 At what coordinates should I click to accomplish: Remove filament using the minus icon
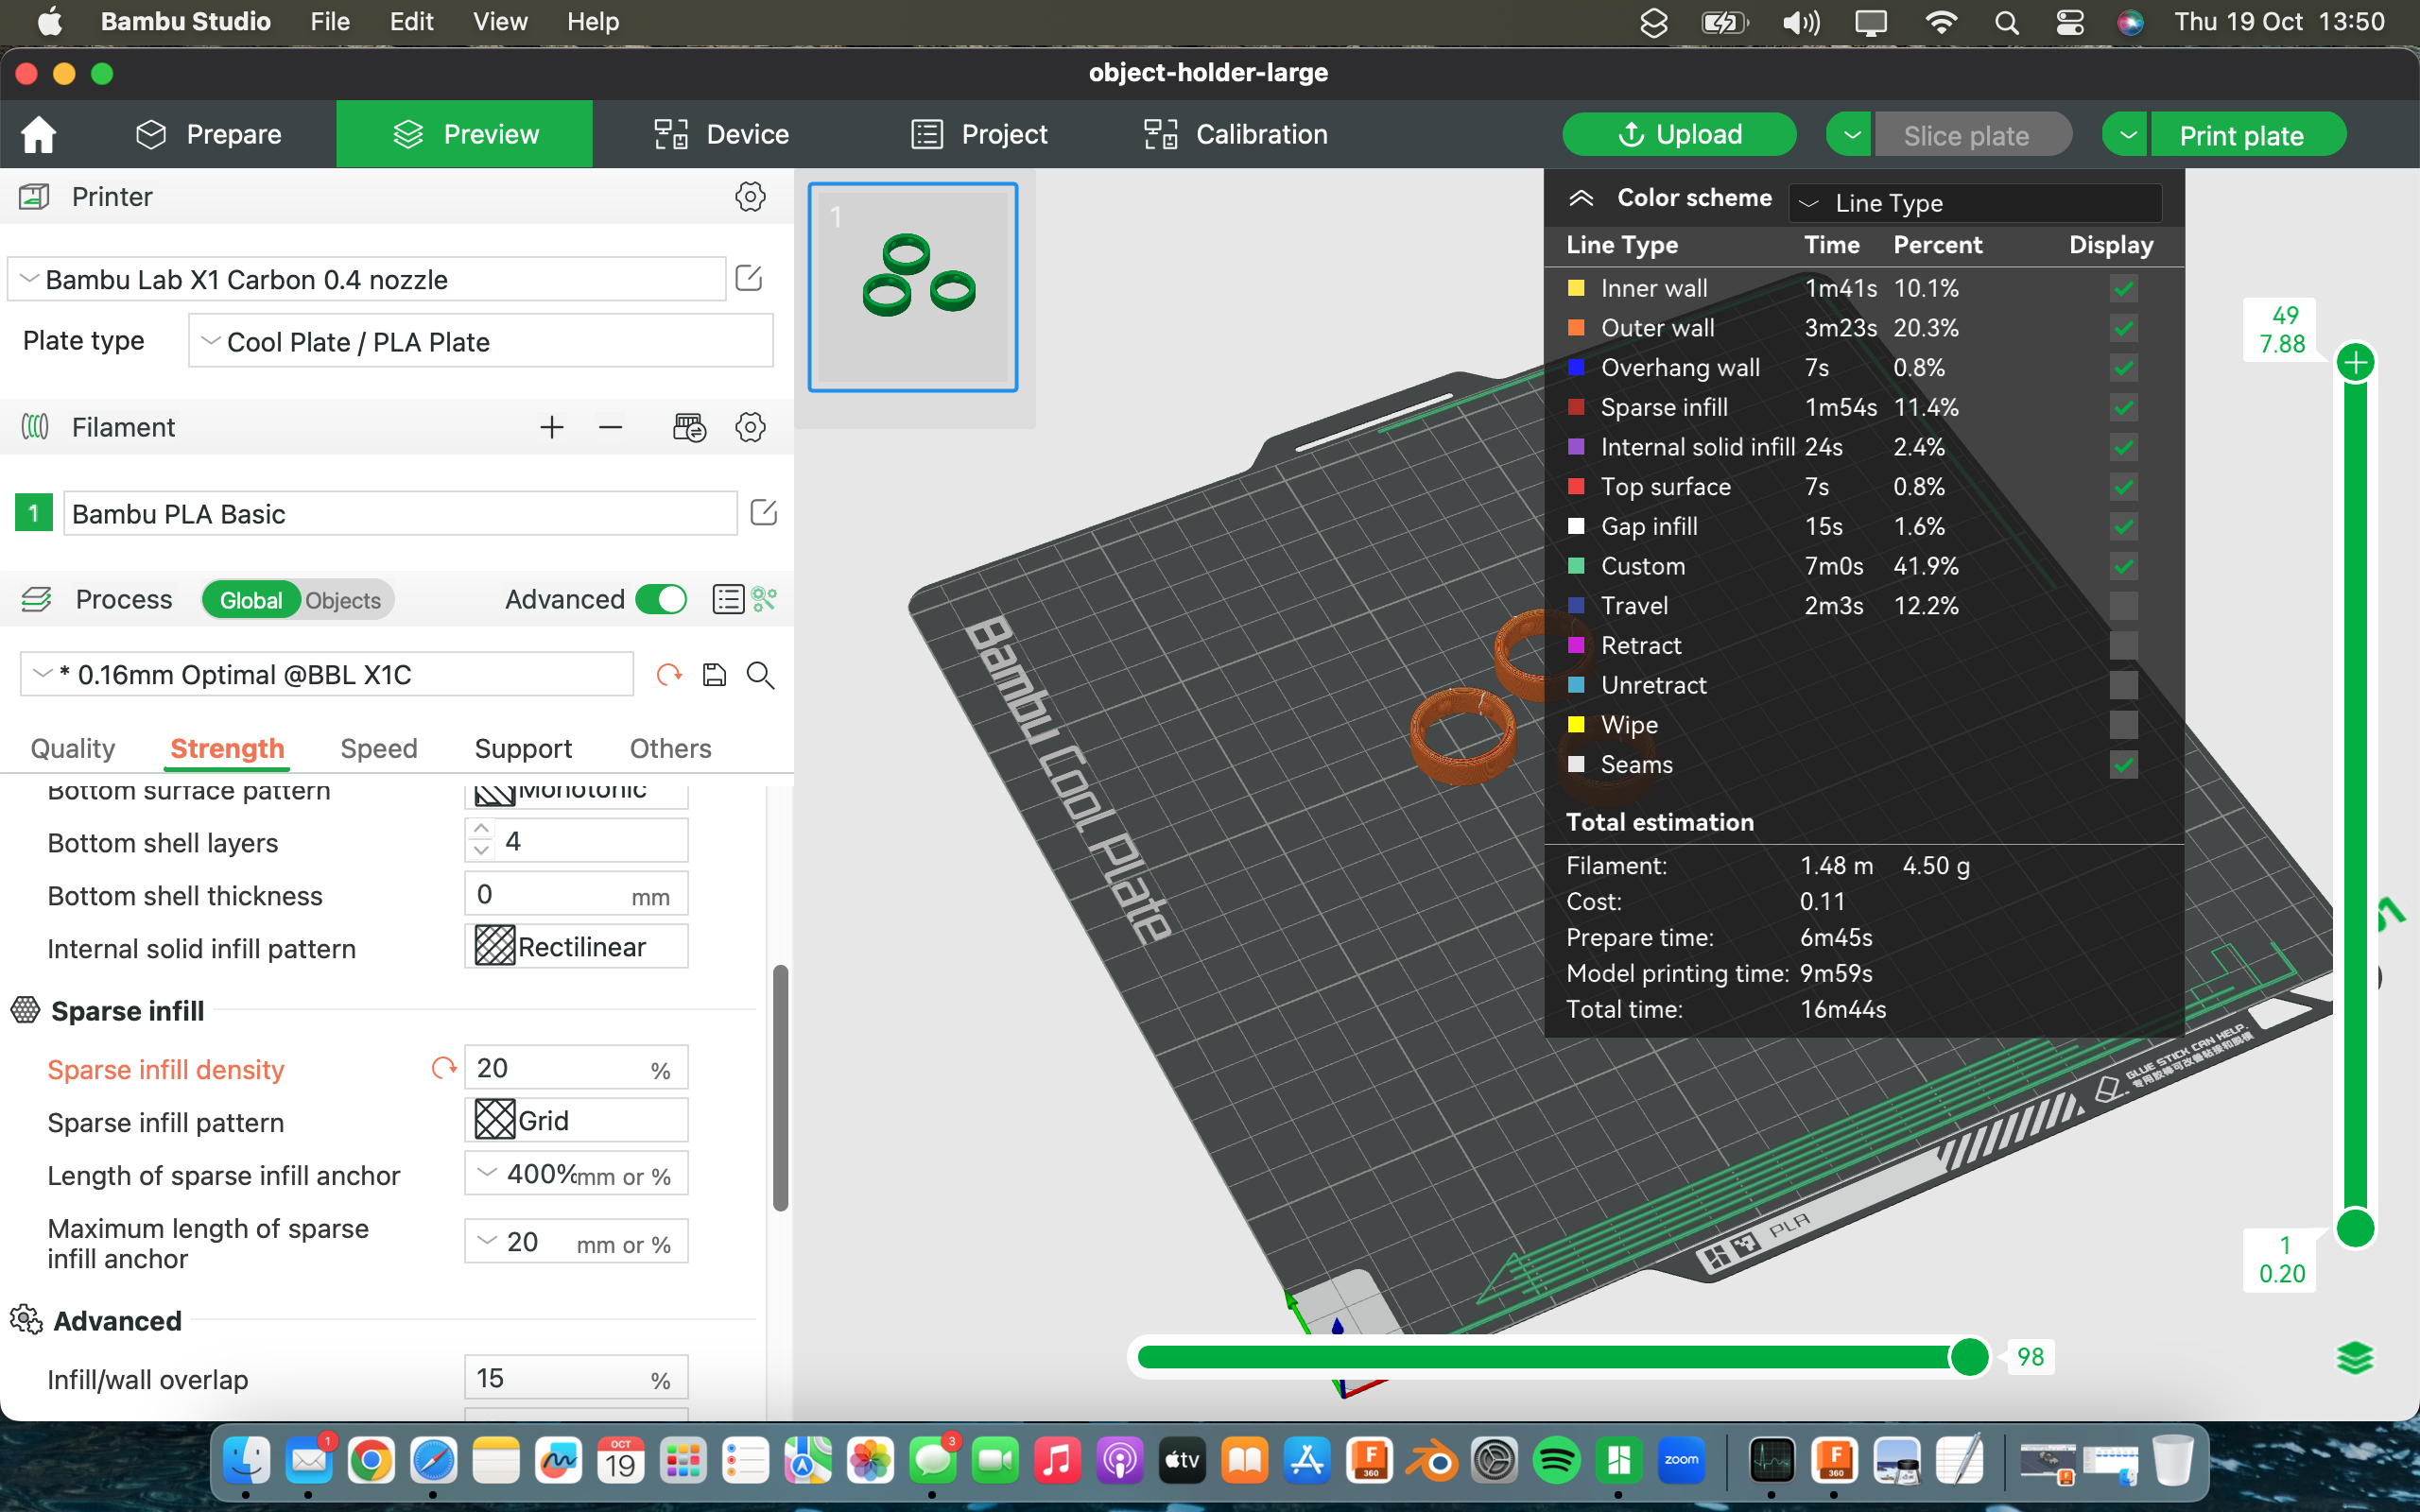(611, 427)
